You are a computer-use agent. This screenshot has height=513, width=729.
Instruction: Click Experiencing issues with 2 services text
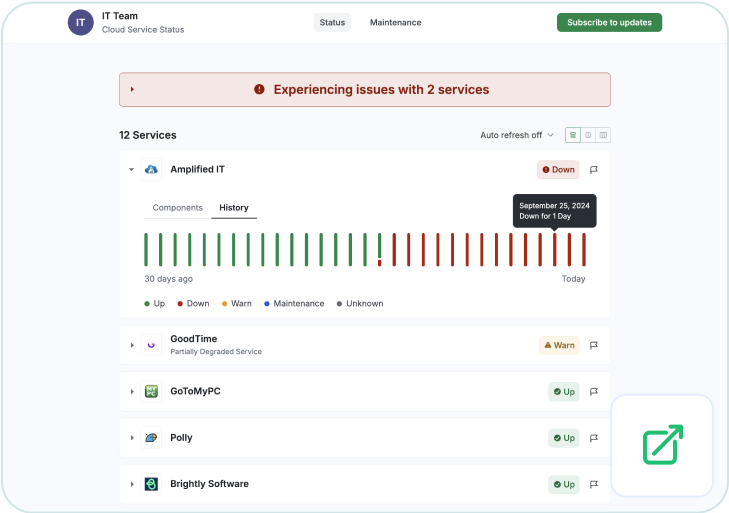click(x=381, y=89)
